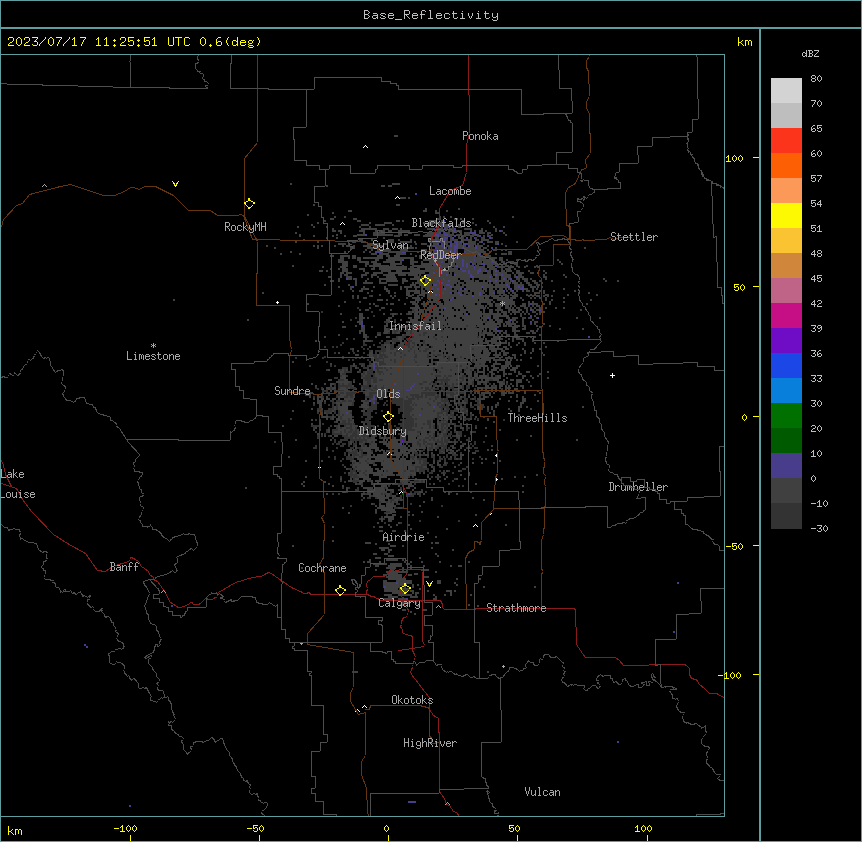Select the Vulcan town label

coord(542,792)
